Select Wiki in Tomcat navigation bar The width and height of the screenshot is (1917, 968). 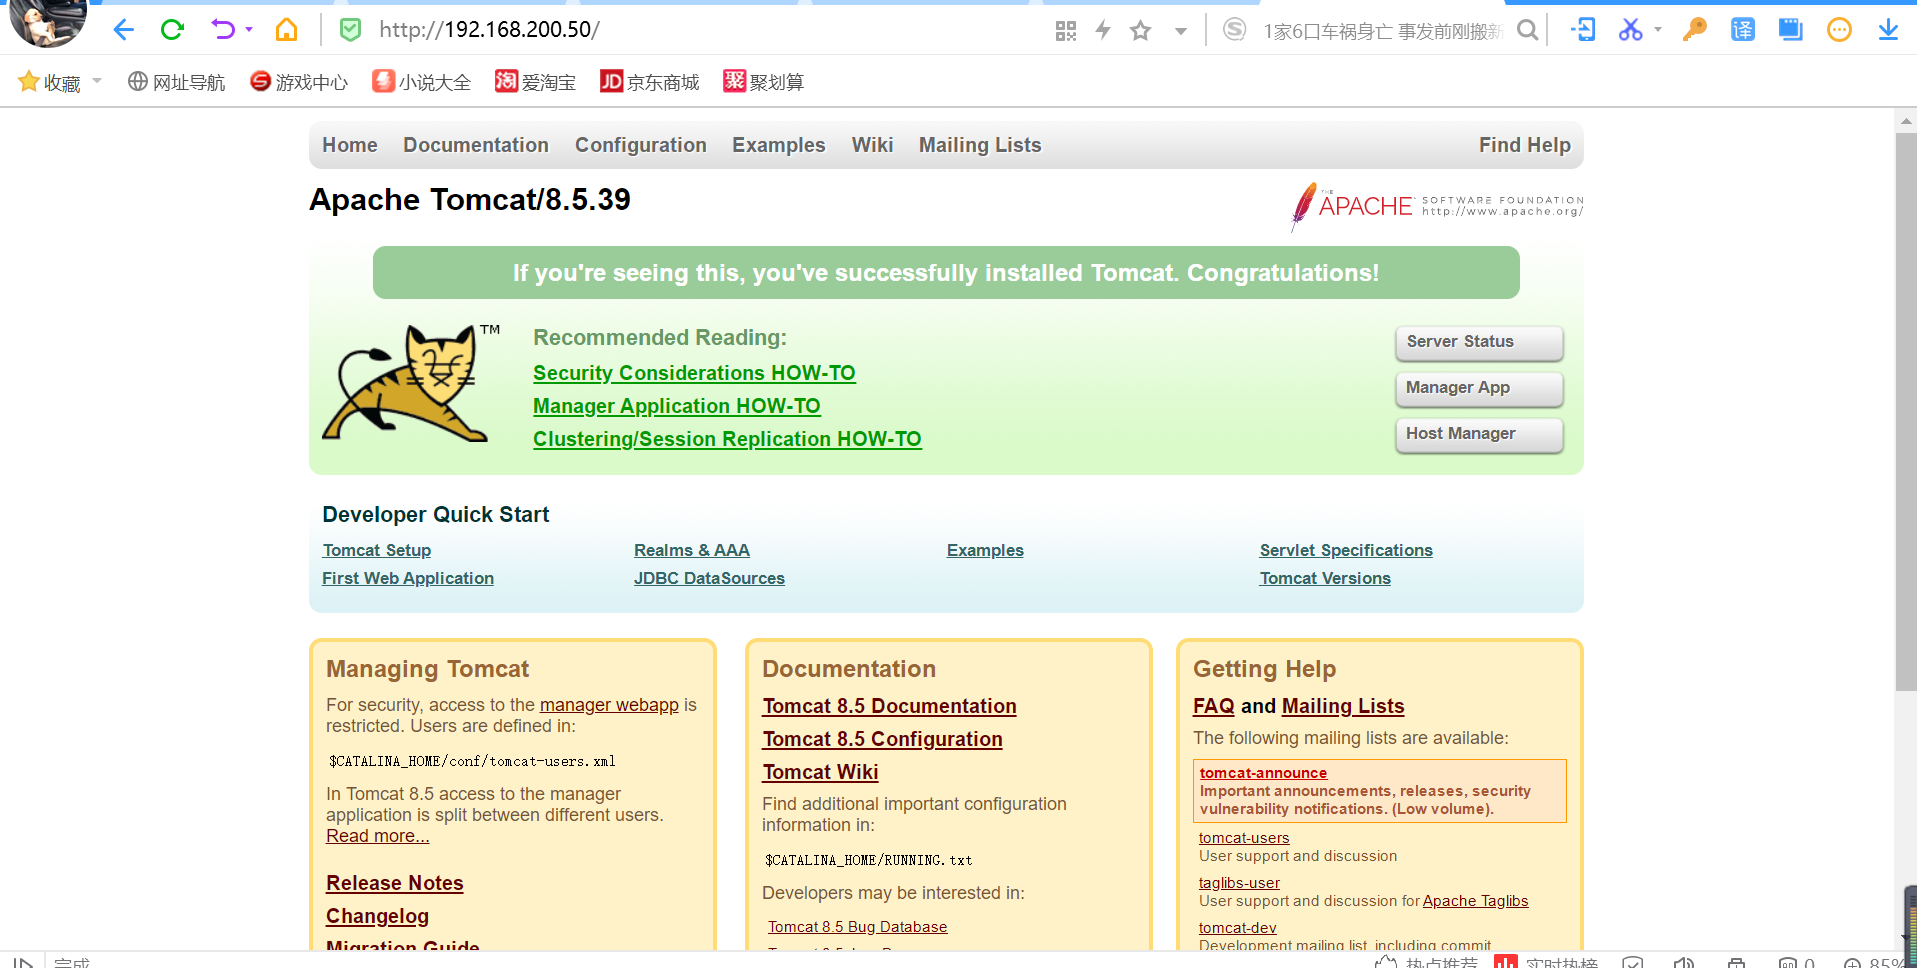872,145
